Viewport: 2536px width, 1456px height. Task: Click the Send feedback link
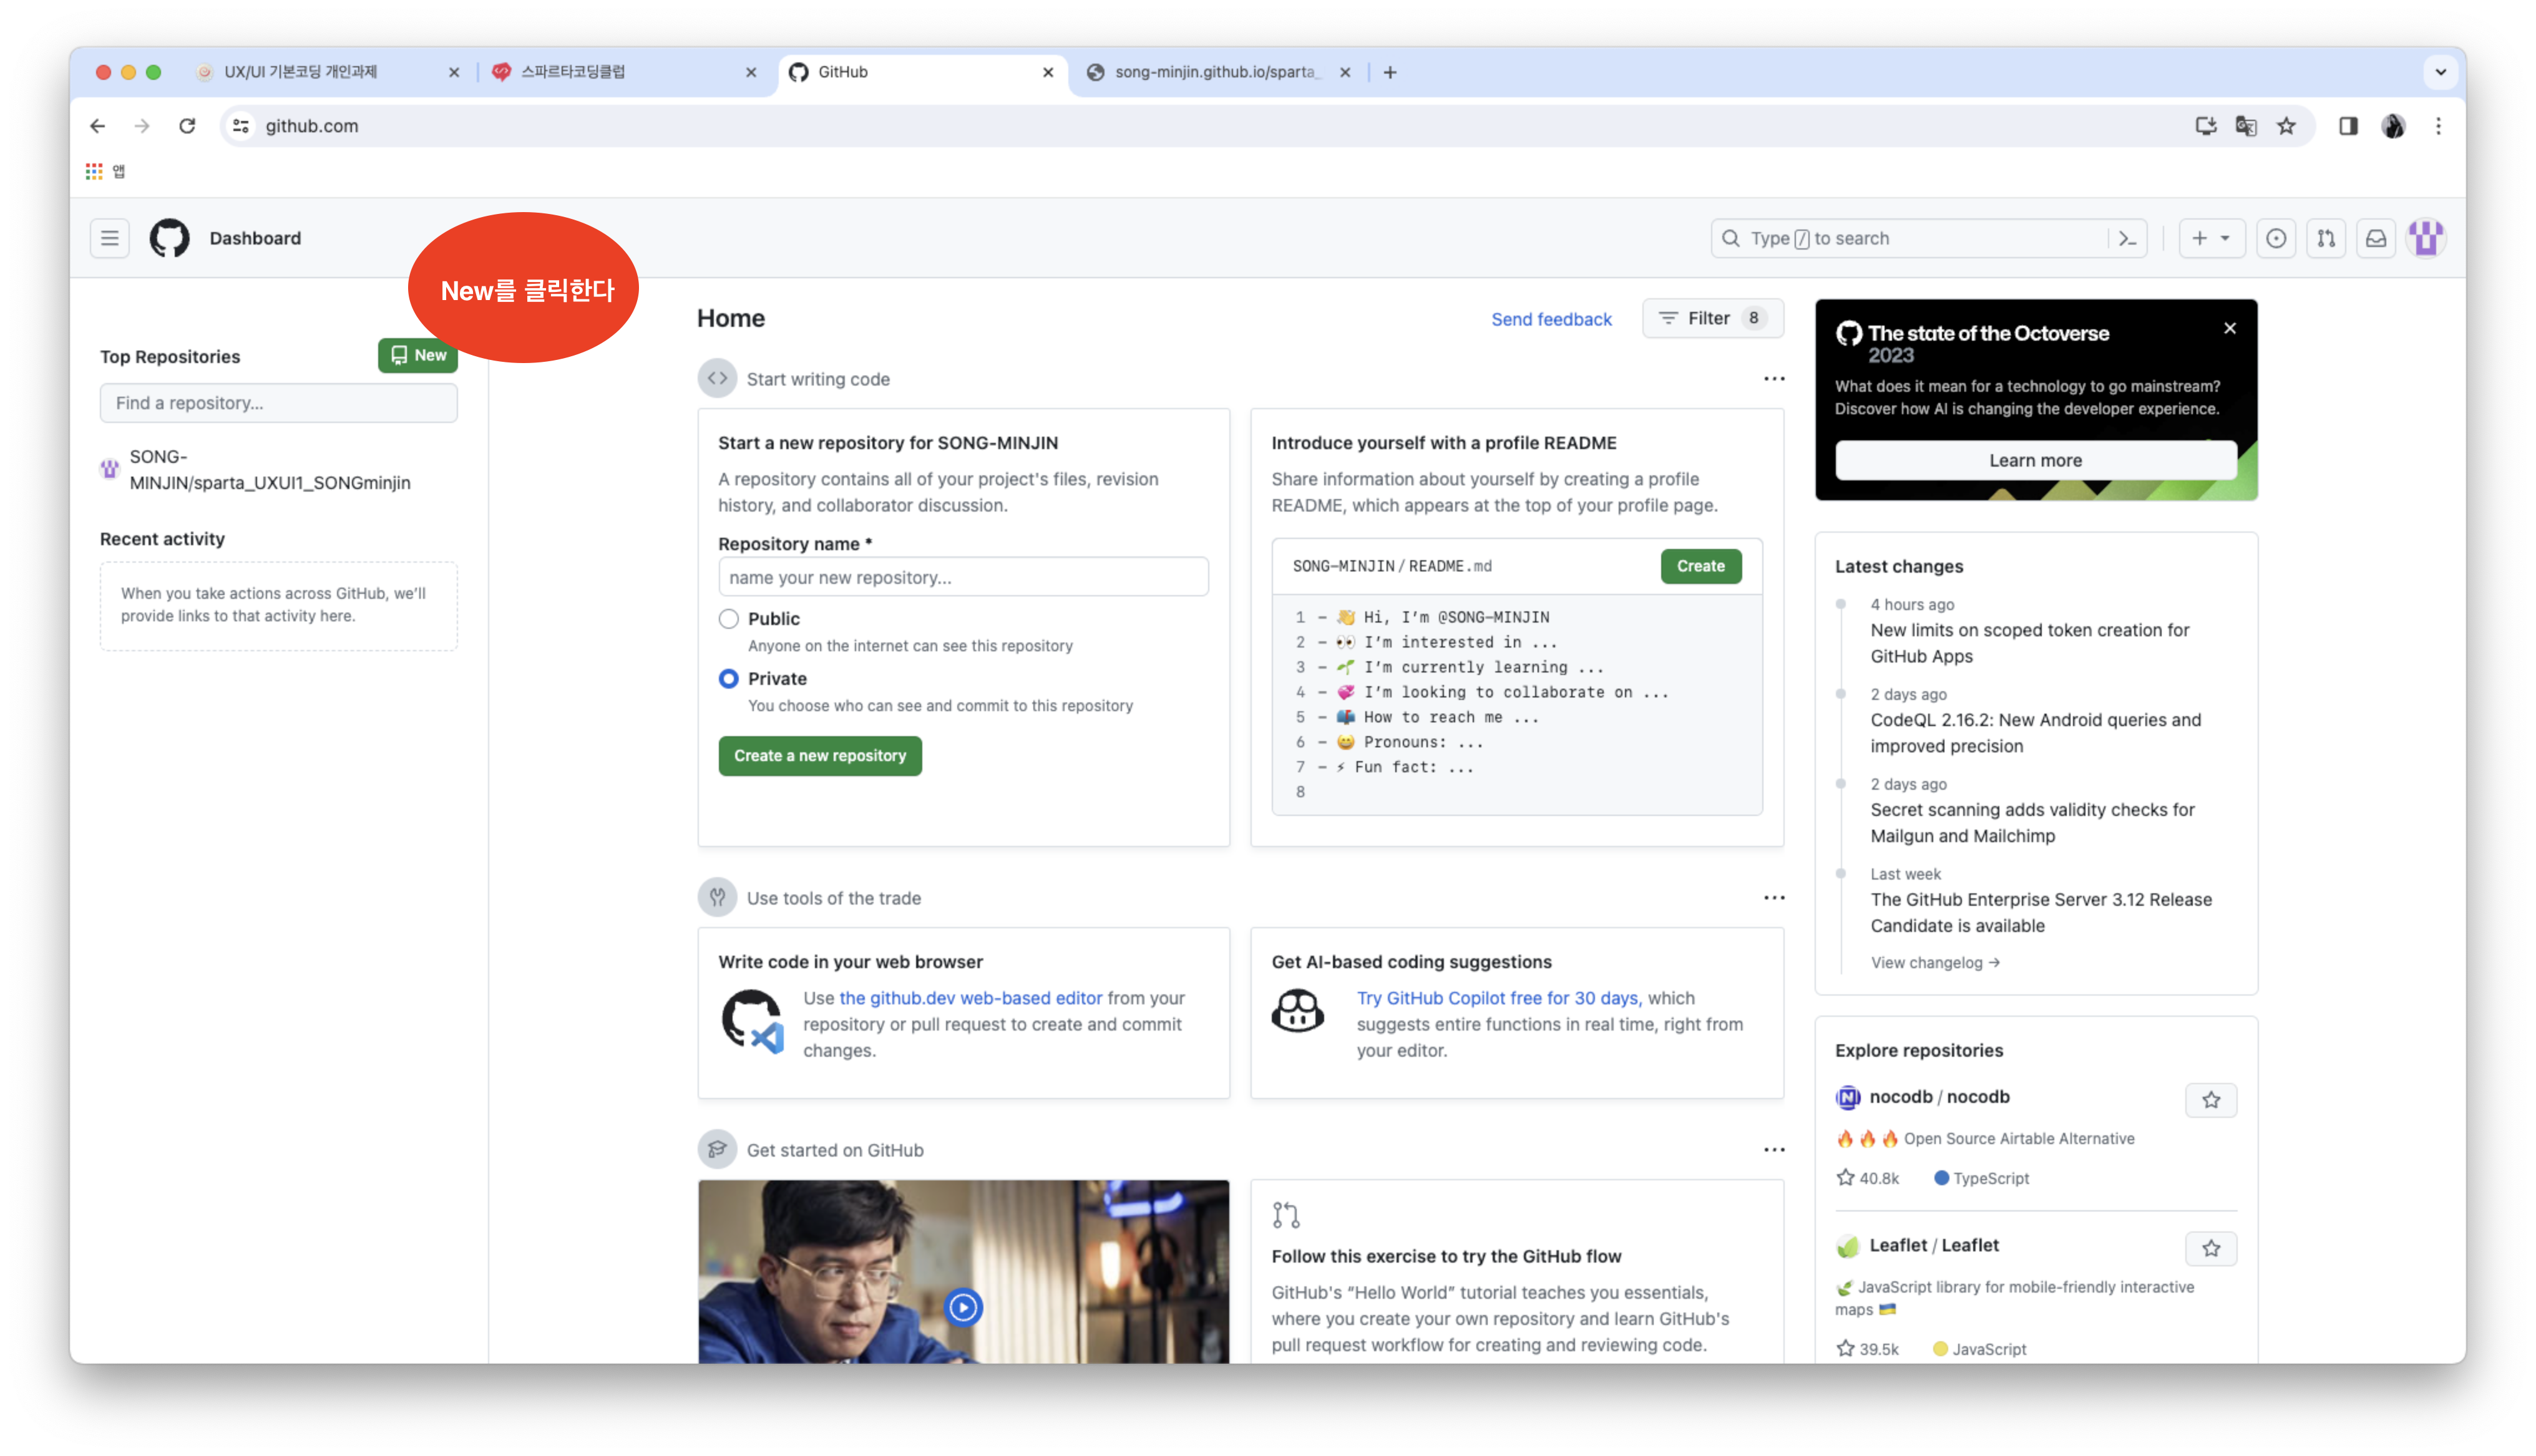[1551, 319]
